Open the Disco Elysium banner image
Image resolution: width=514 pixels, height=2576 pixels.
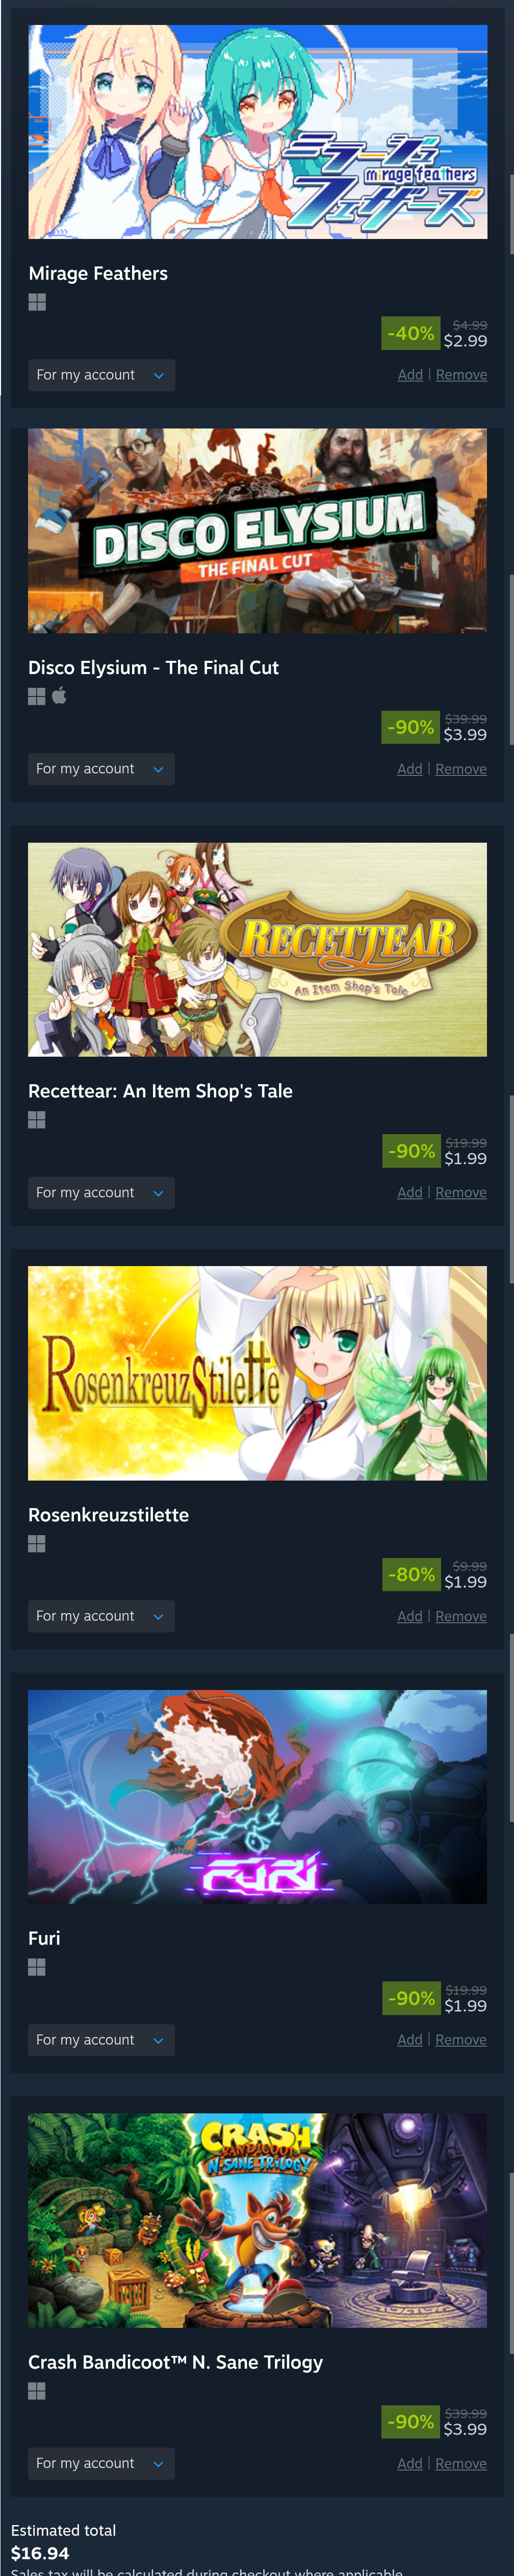(257, 531)
